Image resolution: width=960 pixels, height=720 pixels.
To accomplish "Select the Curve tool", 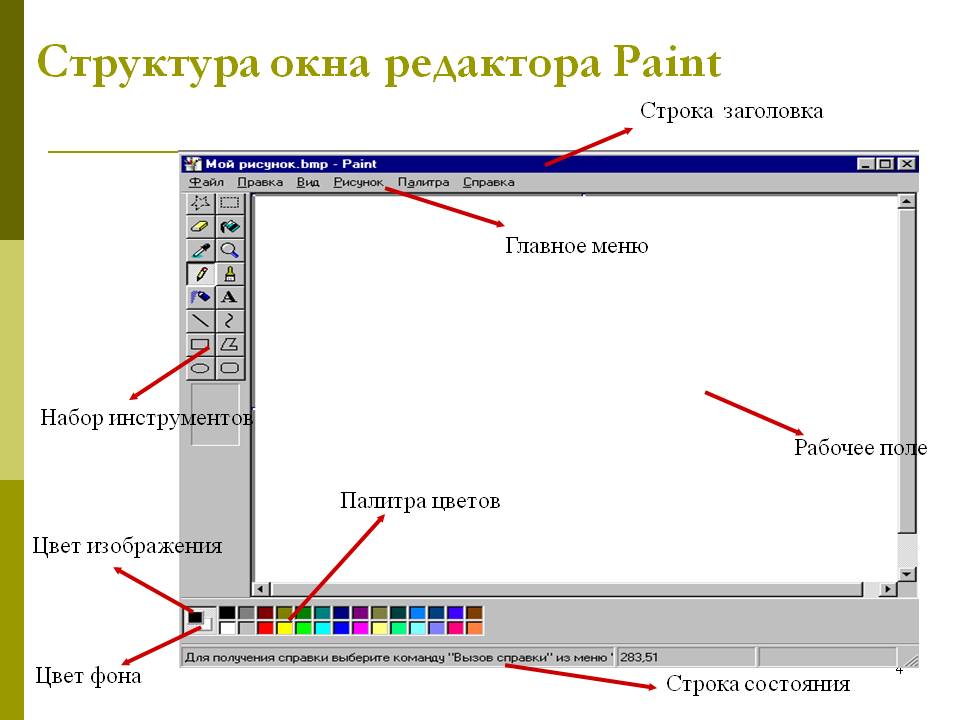I will (x=229, y=320).
